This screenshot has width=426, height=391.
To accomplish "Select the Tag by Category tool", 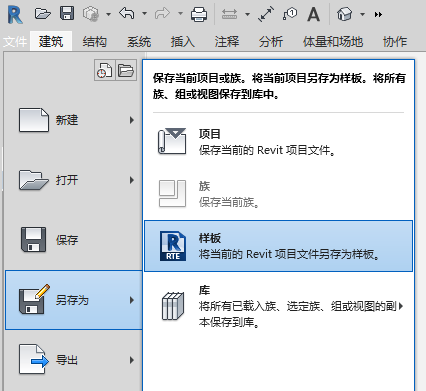I will tap(290, 14).
